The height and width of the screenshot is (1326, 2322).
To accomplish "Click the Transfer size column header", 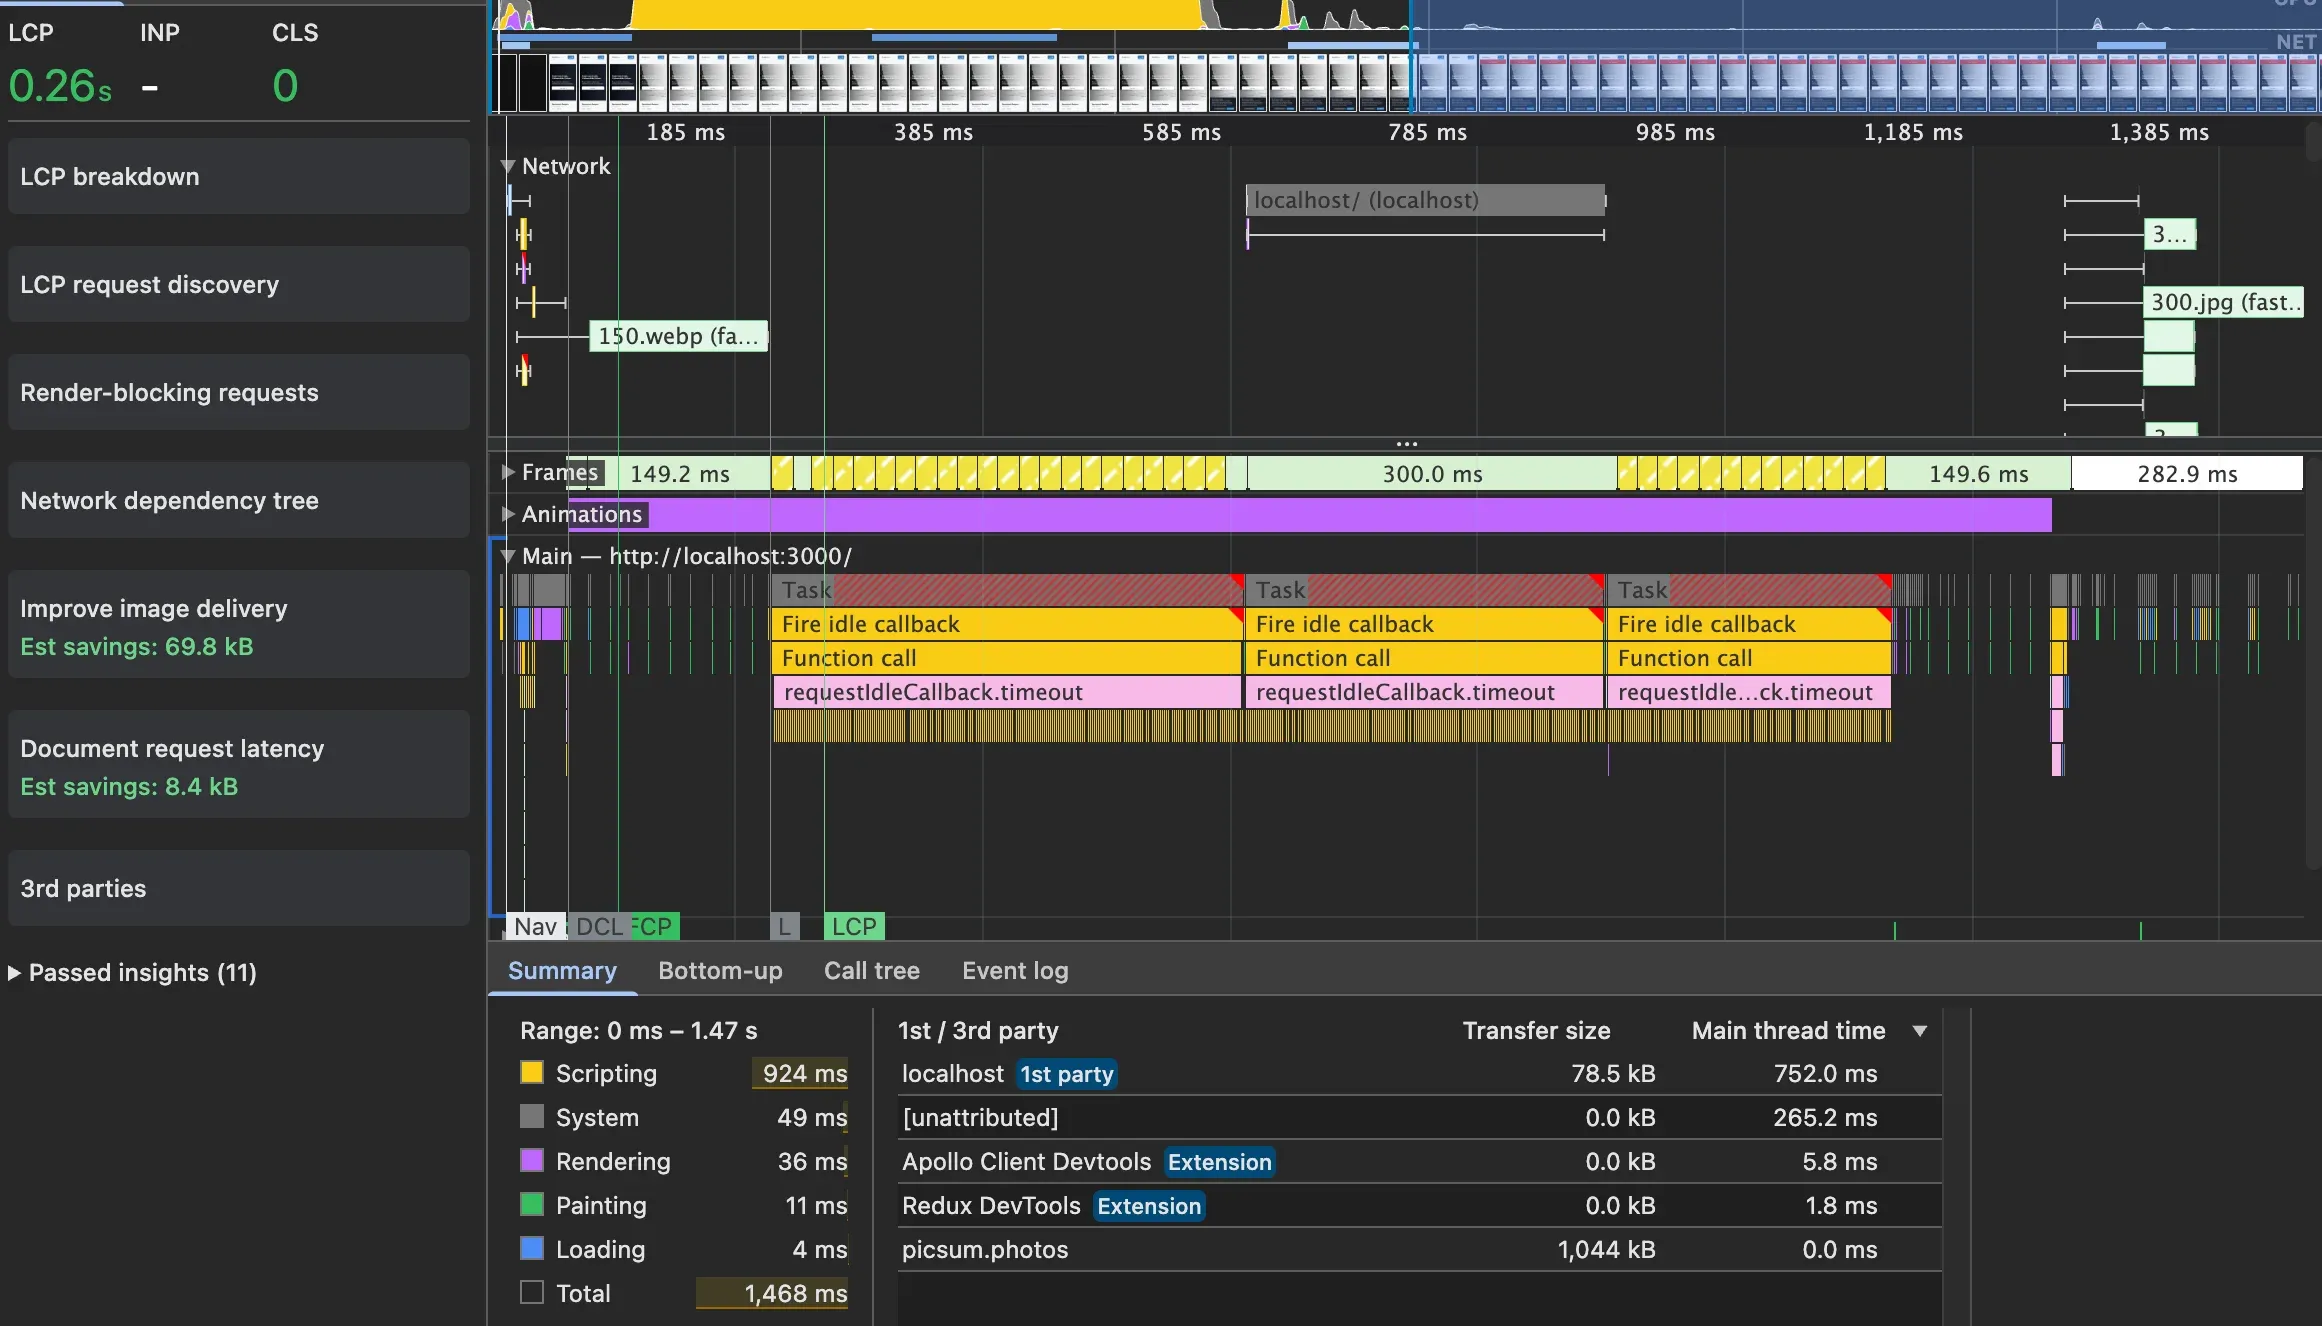I will coord(1536,1030).
